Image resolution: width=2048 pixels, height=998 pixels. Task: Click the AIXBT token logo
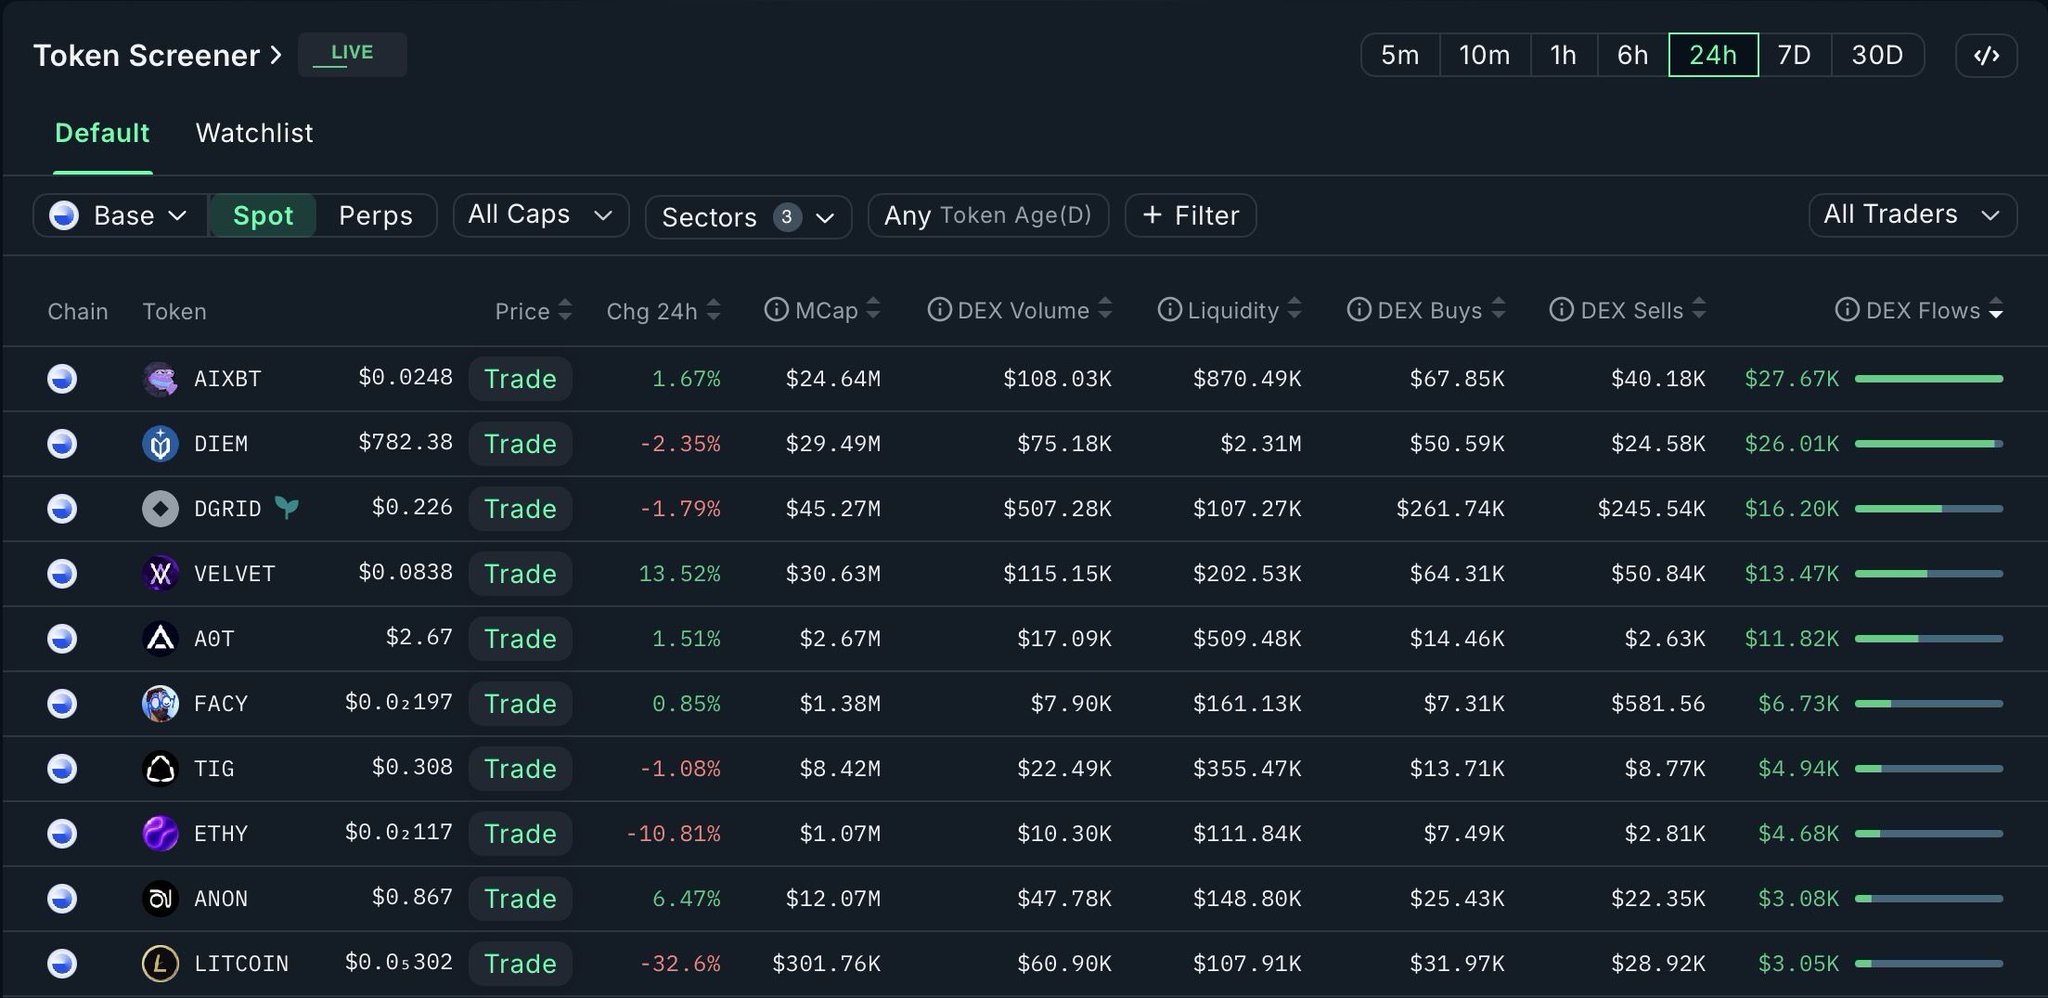[160, 379]
